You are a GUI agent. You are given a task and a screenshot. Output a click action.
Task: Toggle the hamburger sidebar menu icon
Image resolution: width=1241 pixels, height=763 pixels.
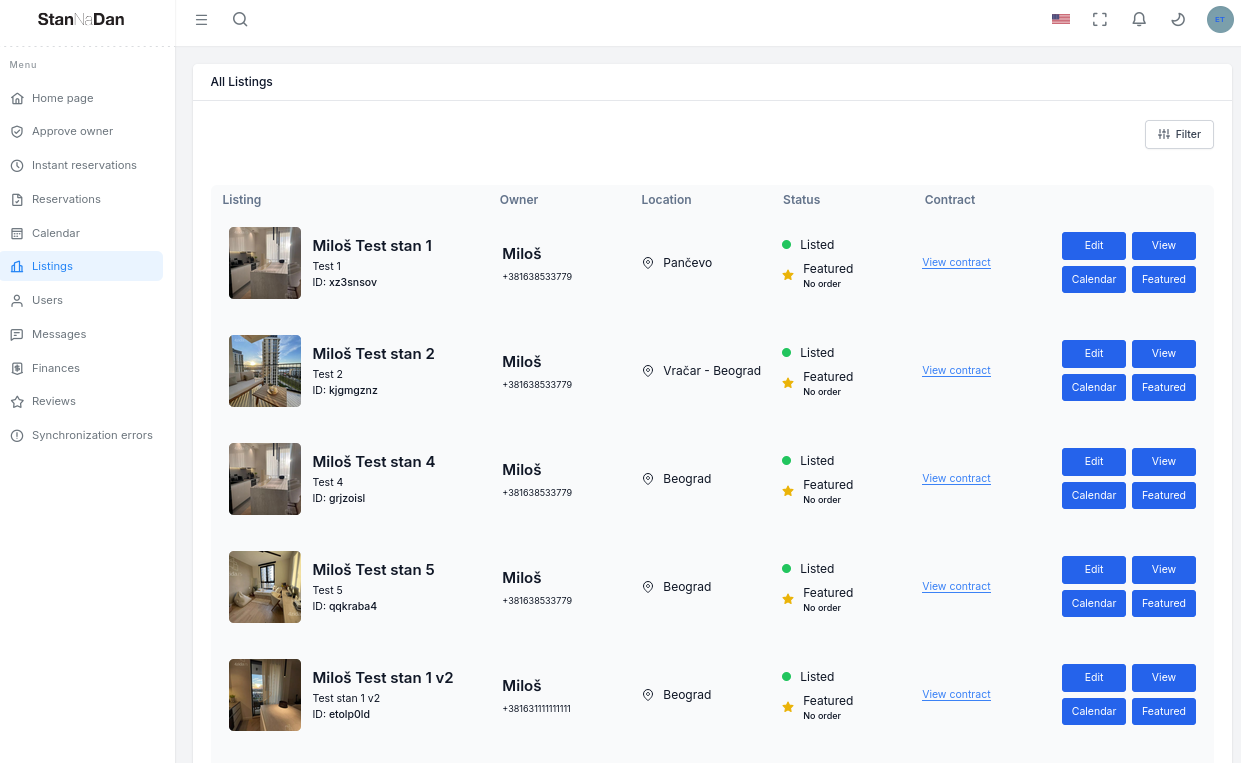pyautogui.click(x=201, y=19)
